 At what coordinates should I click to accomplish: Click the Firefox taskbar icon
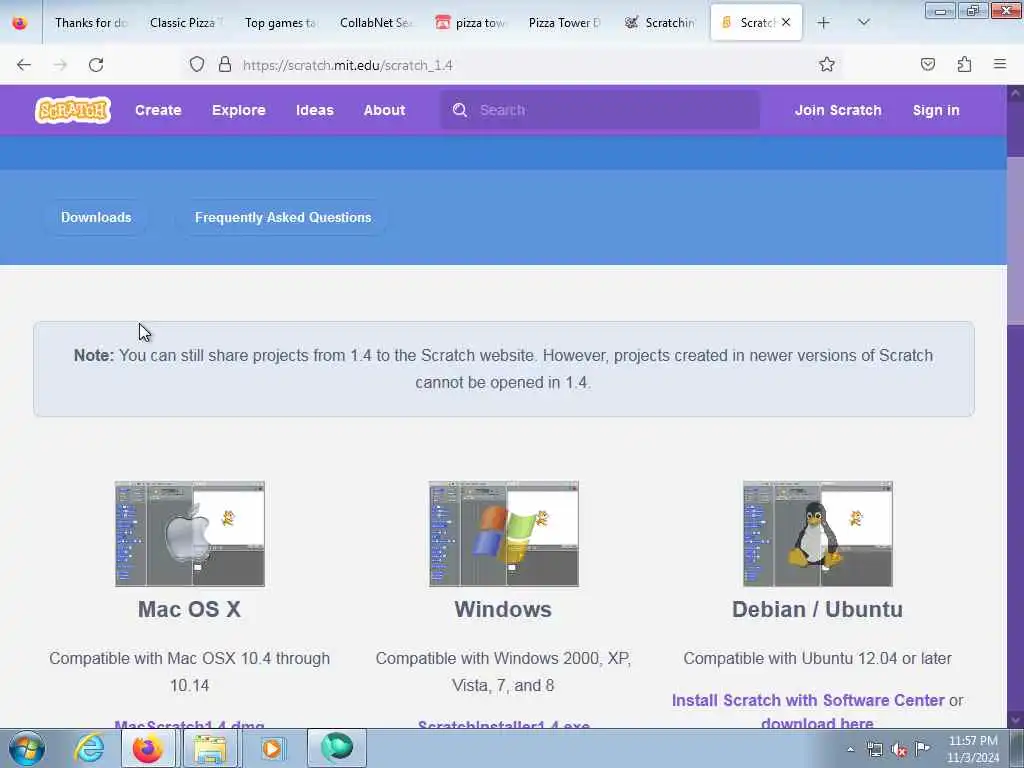coord(148,748)
